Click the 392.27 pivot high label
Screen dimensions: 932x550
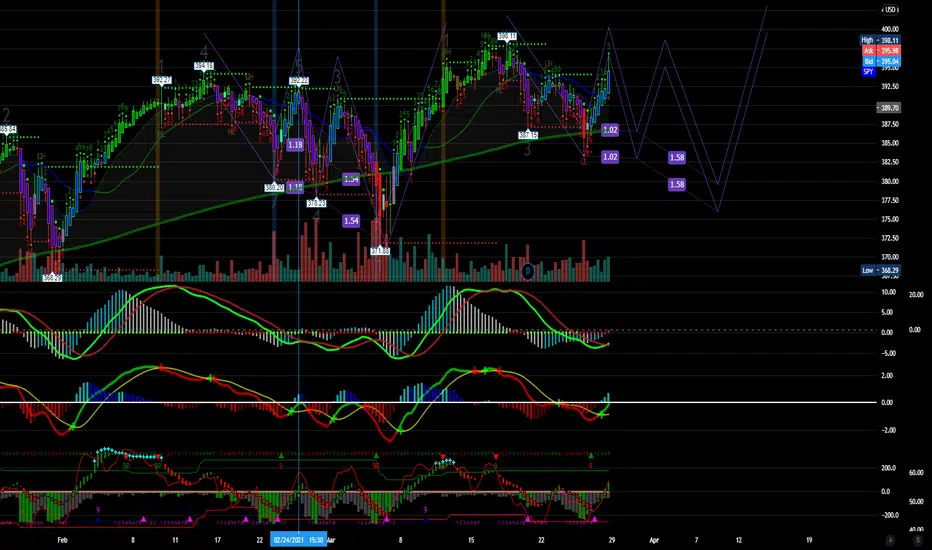click(x=162, y=80)
